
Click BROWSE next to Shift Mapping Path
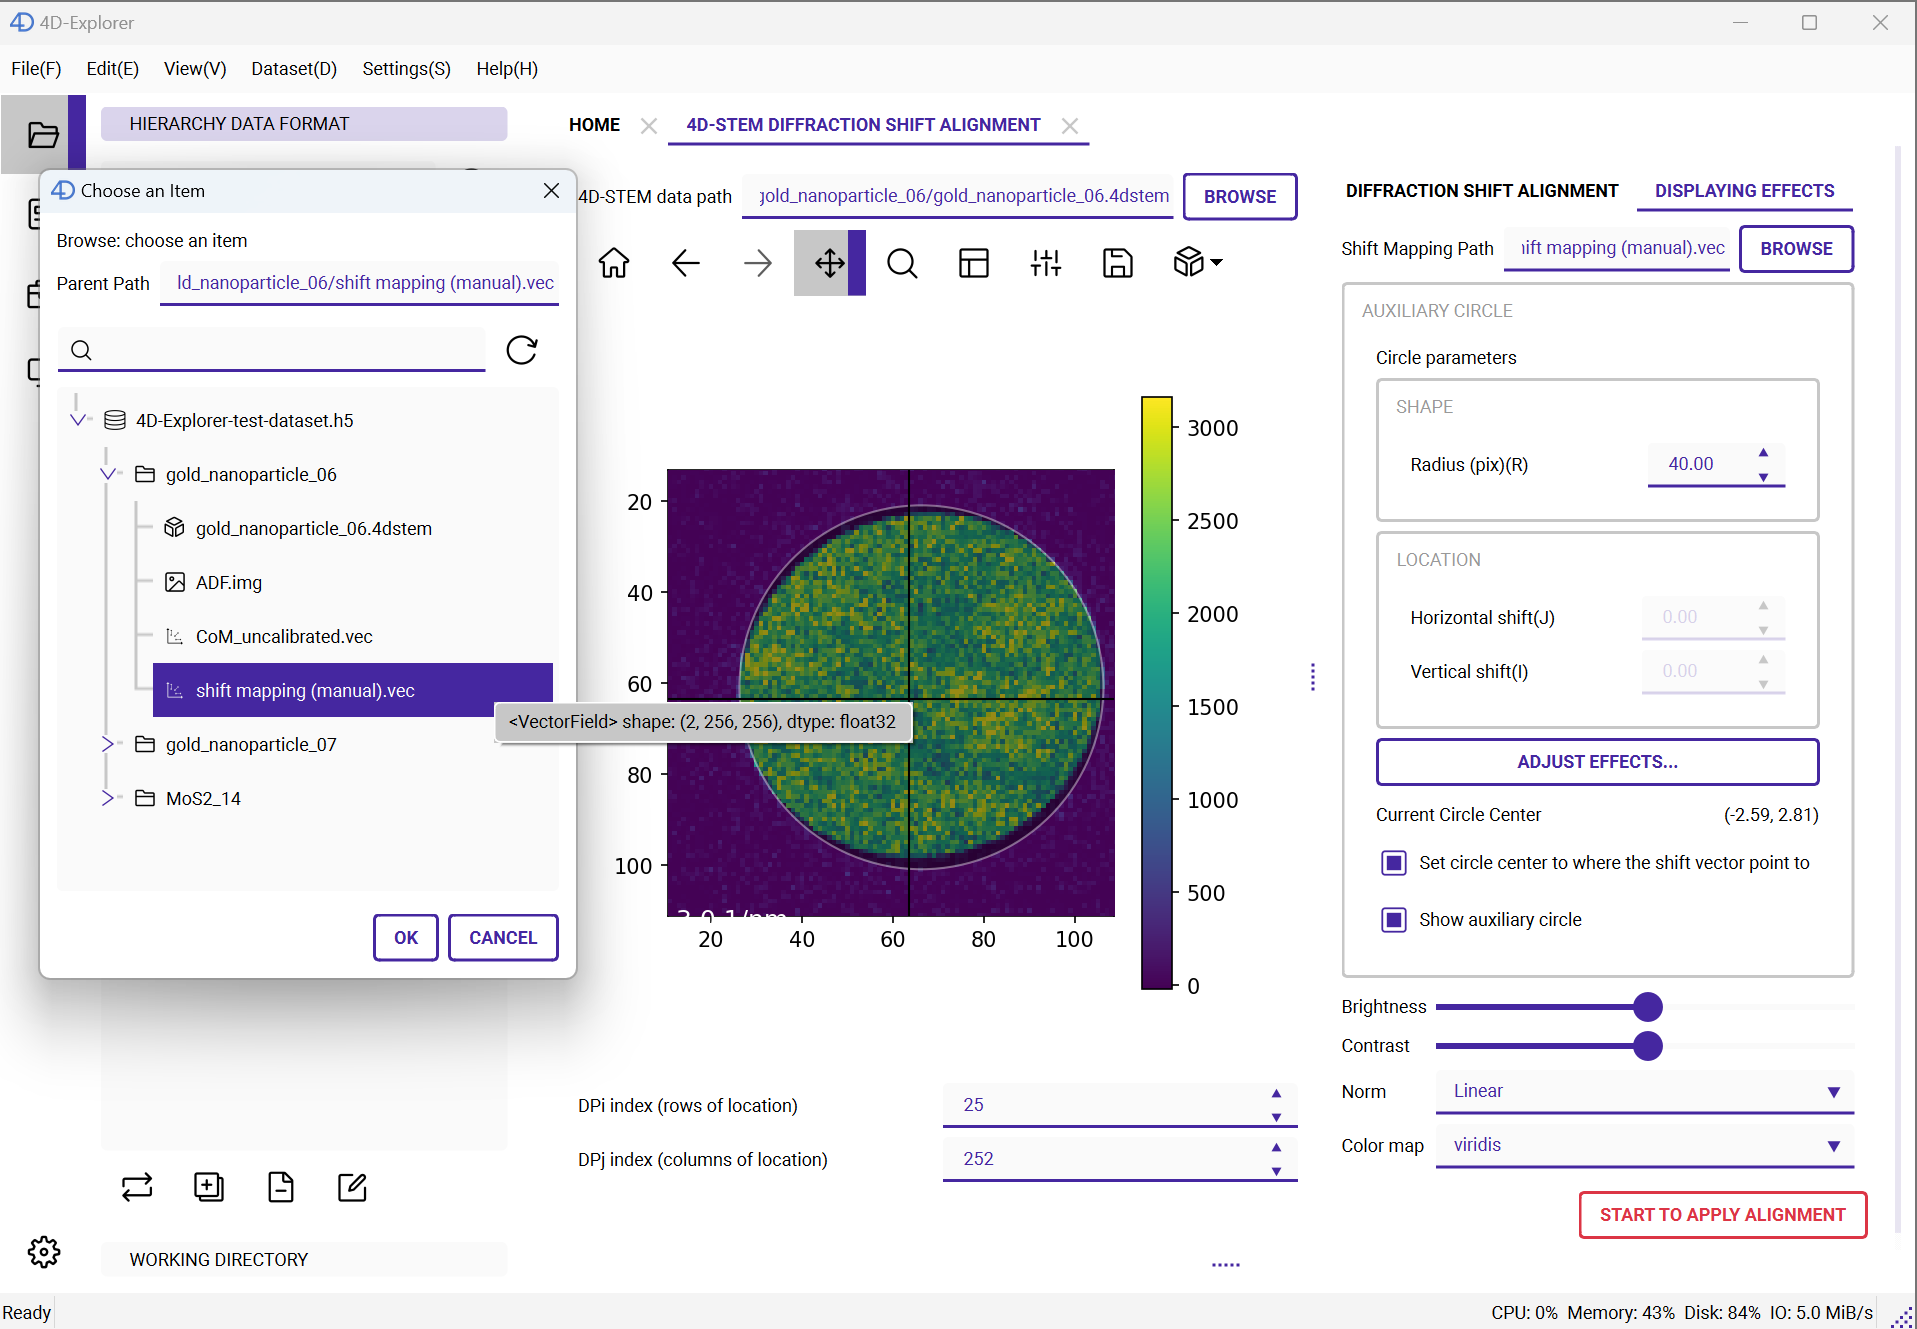tap(1796, 249)
